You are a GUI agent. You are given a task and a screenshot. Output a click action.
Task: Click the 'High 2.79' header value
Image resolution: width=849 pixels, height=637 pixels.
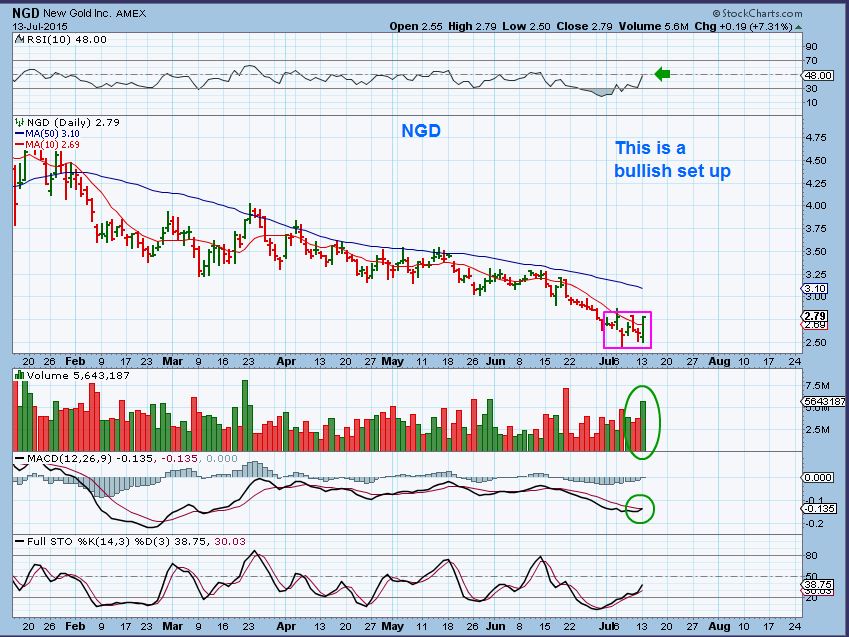[x=472, y=26]
